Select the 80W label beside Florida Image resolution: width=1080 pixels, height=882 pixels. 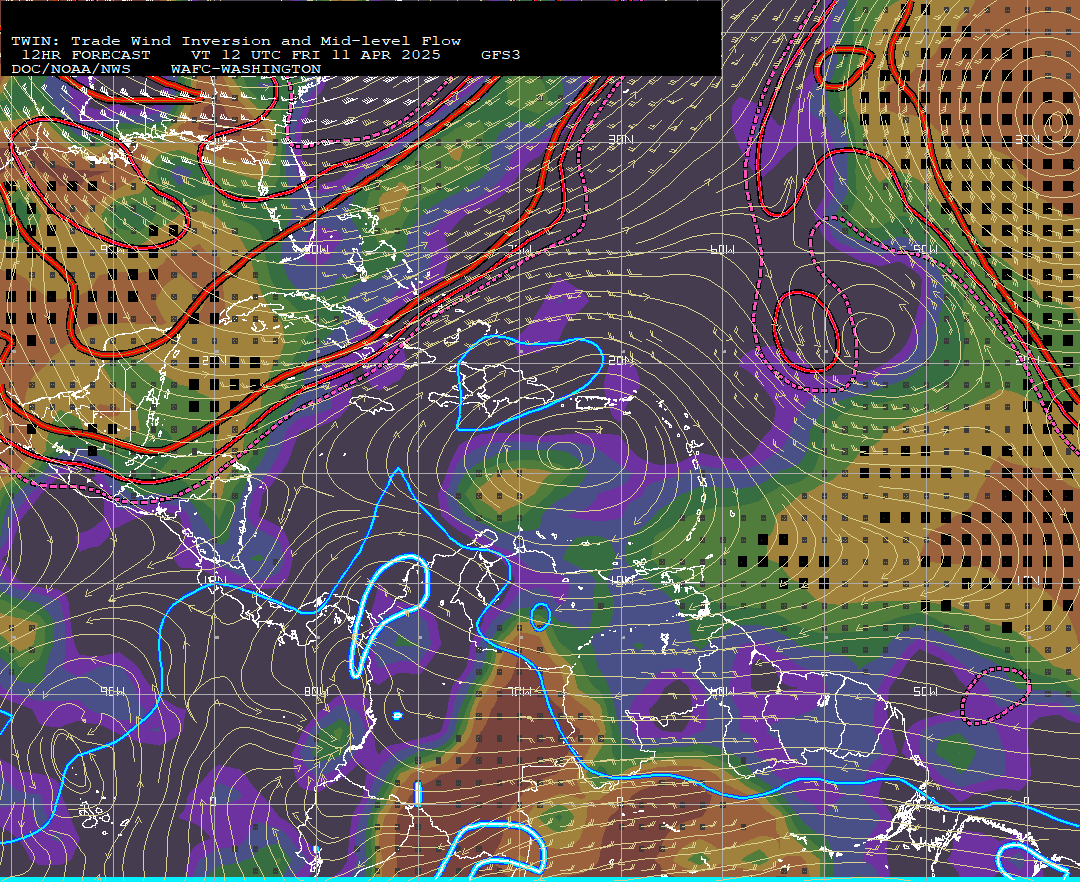pyautogui.click(x=316, y=249)
